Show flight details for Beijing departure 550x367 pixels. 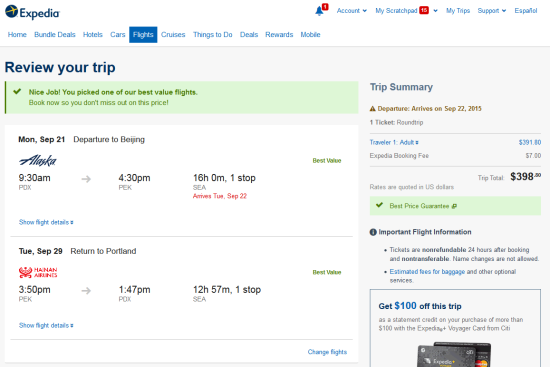pos(46,222)
